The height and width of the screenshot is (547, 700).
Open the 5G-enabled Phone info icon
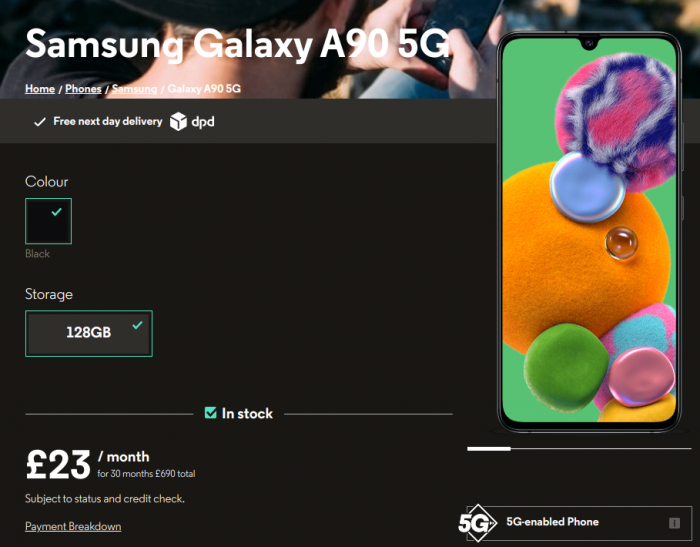click(x=674, y=523)
